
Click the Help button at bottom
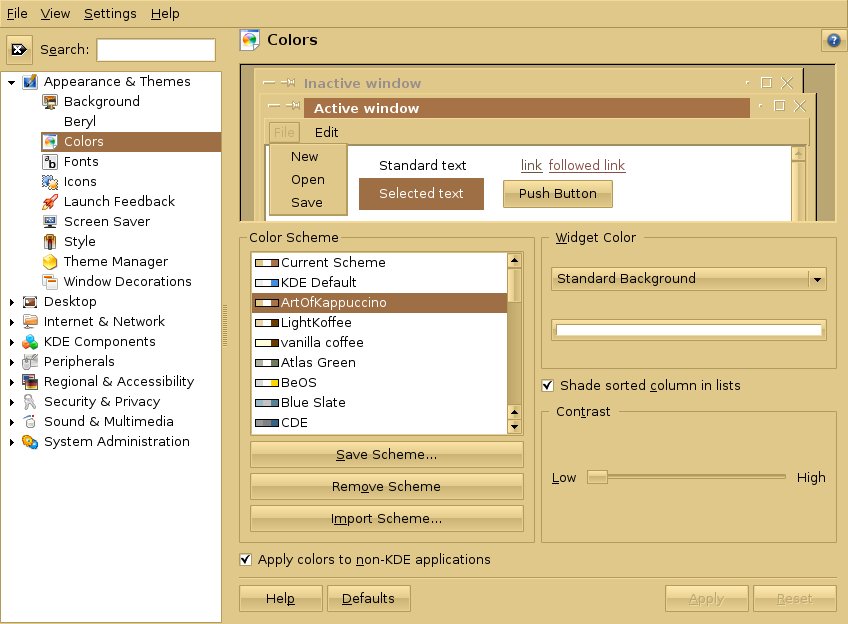[x=281, y=599]
